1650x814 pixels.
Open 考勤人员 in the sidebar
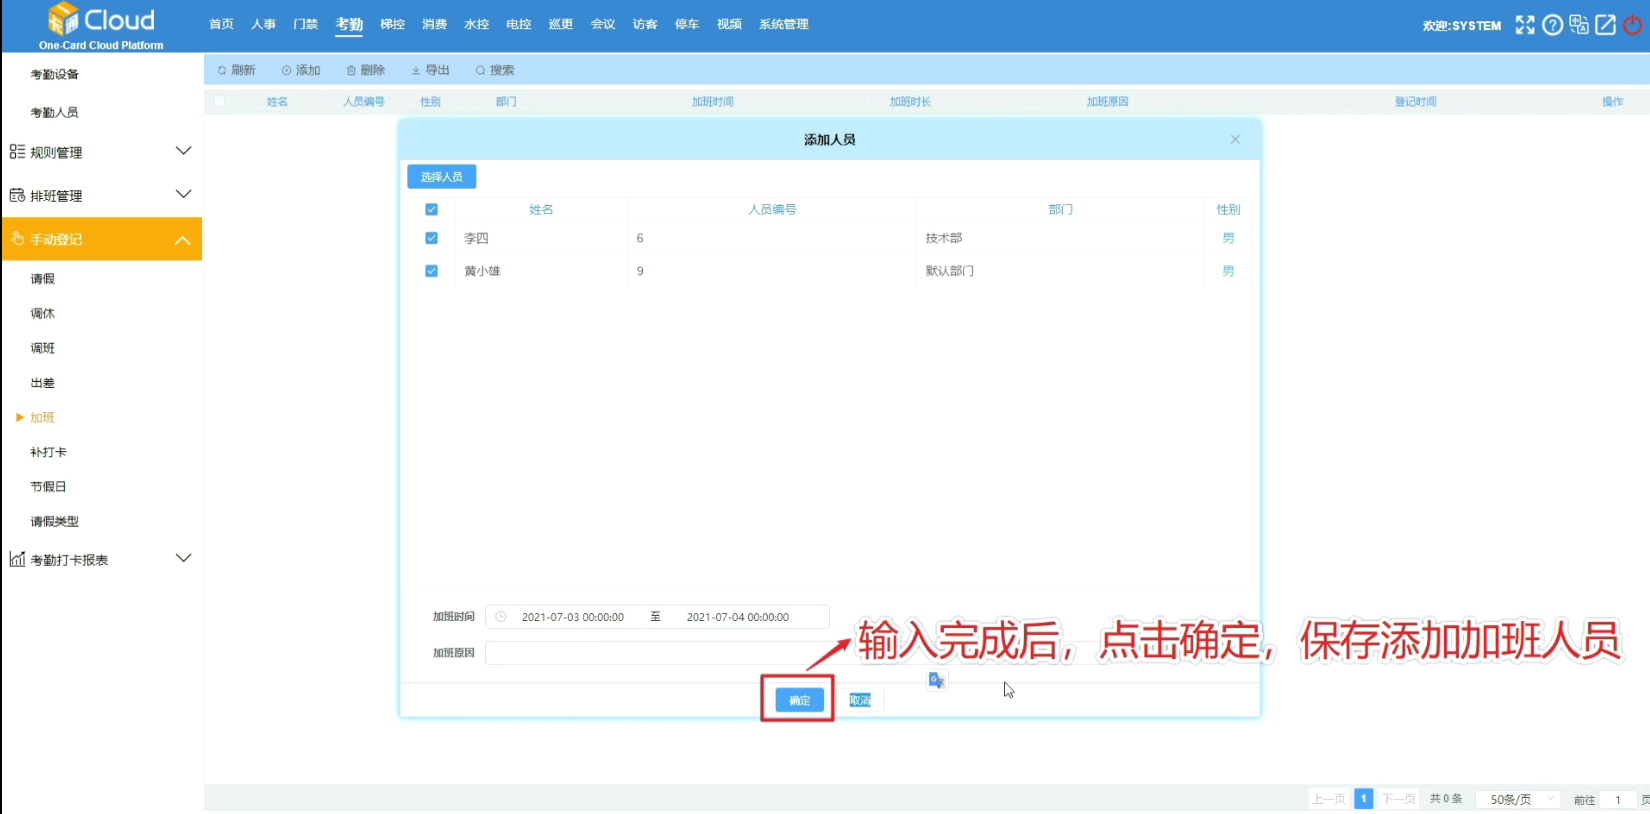click(54, 112)
